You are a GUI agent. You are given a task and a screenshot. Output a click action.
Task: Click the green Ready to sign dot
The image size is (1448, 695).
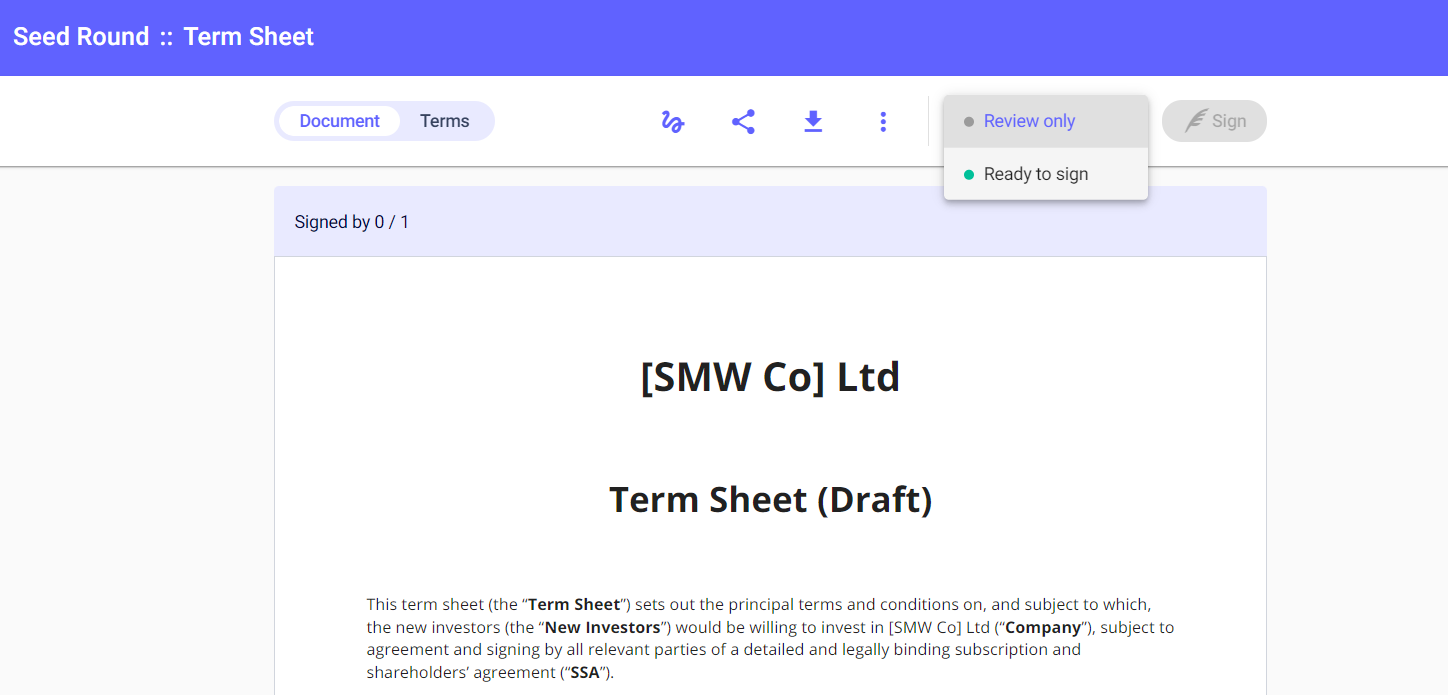coord(968,175)
